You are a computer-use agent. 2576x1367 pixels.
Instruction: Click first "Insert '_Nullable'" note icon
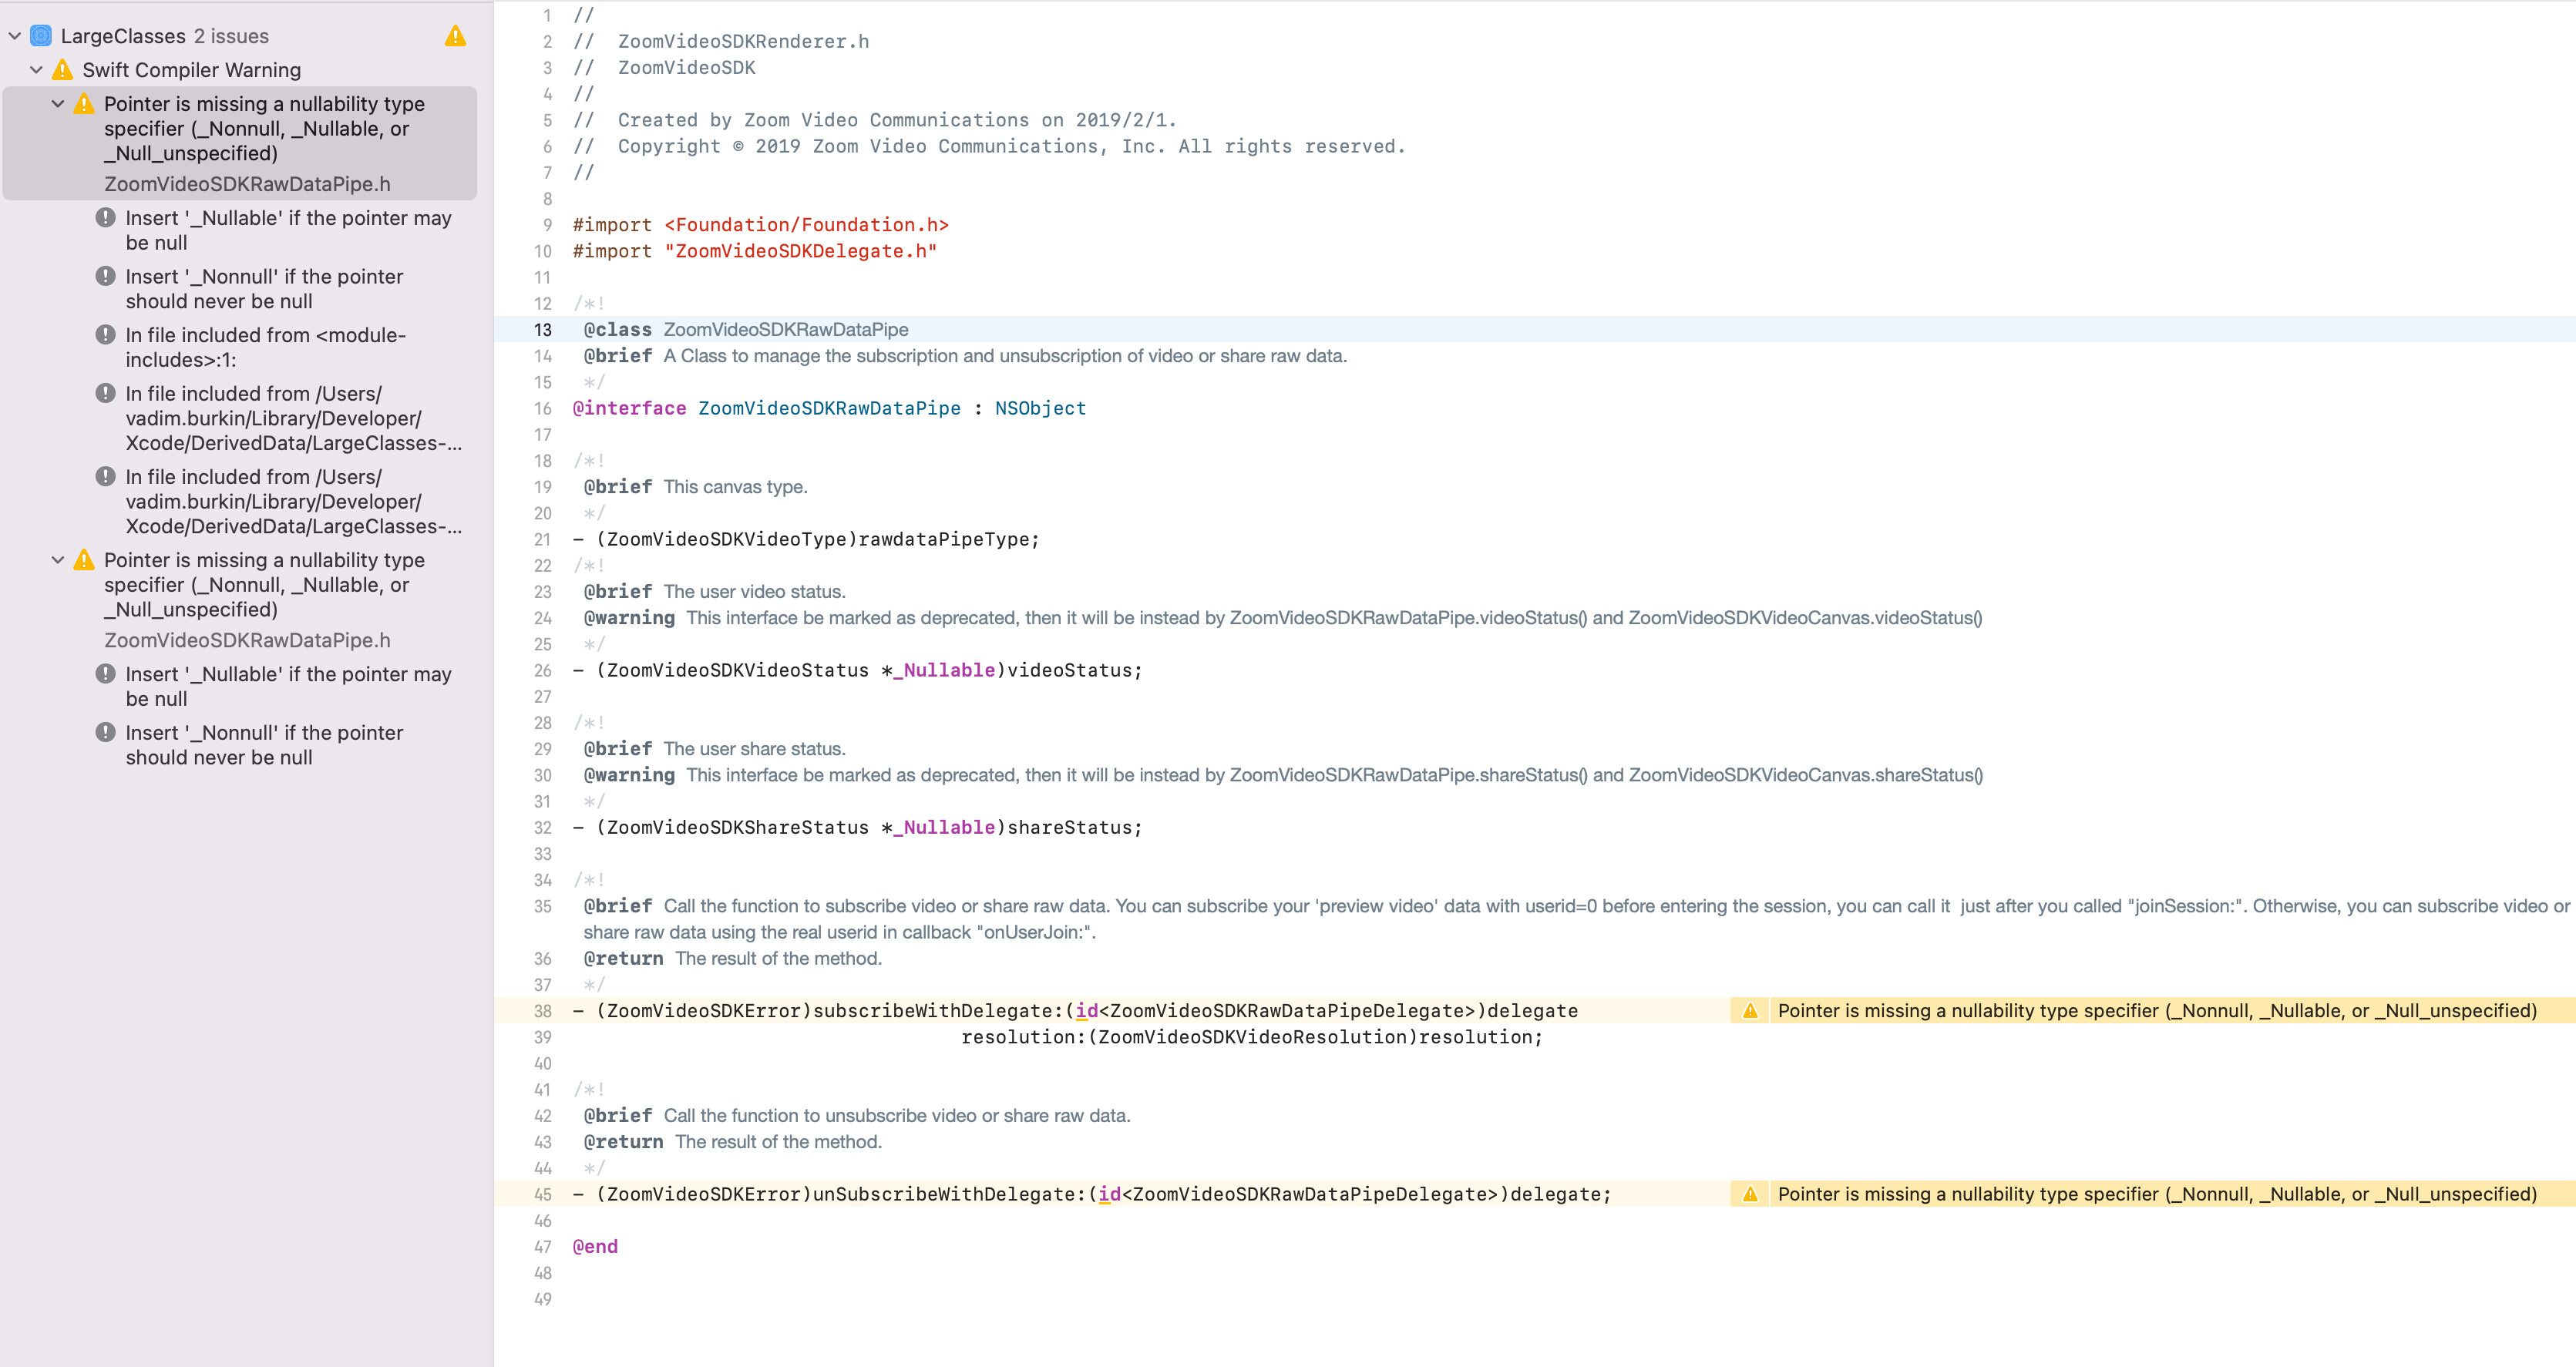[105, 218]
